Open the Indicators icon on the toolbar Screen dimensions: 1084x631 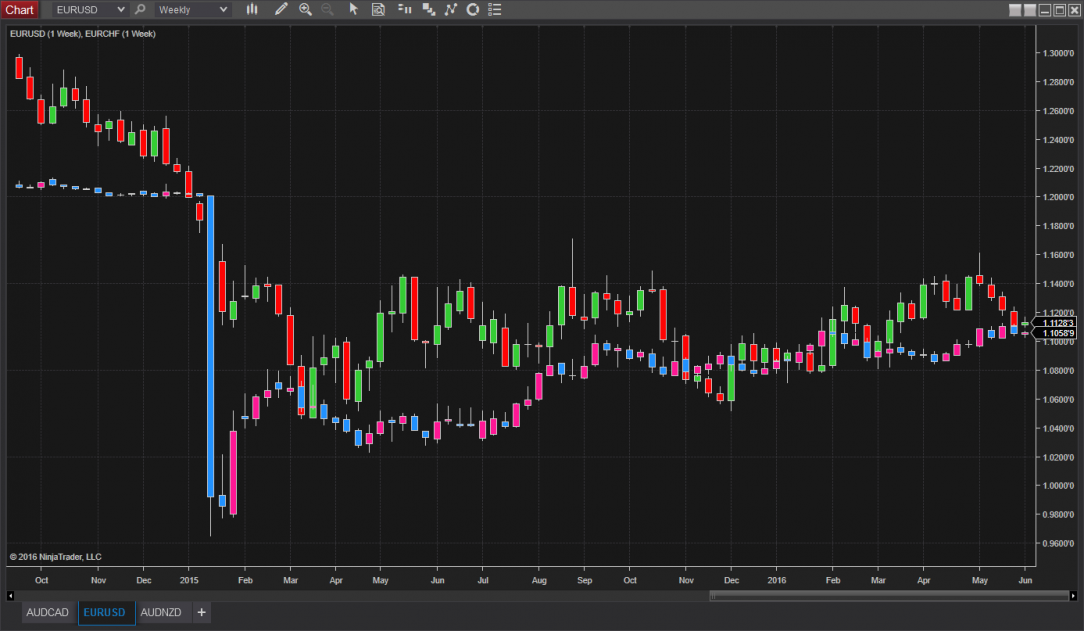click(405, 10)
